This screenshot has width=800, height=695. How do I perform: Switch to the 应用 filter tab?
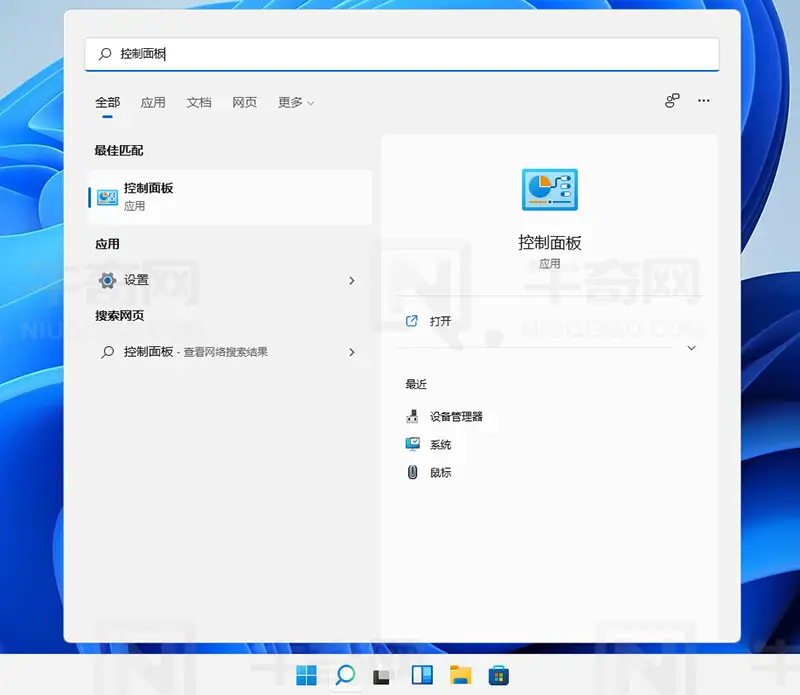click(x=153, y=103)
